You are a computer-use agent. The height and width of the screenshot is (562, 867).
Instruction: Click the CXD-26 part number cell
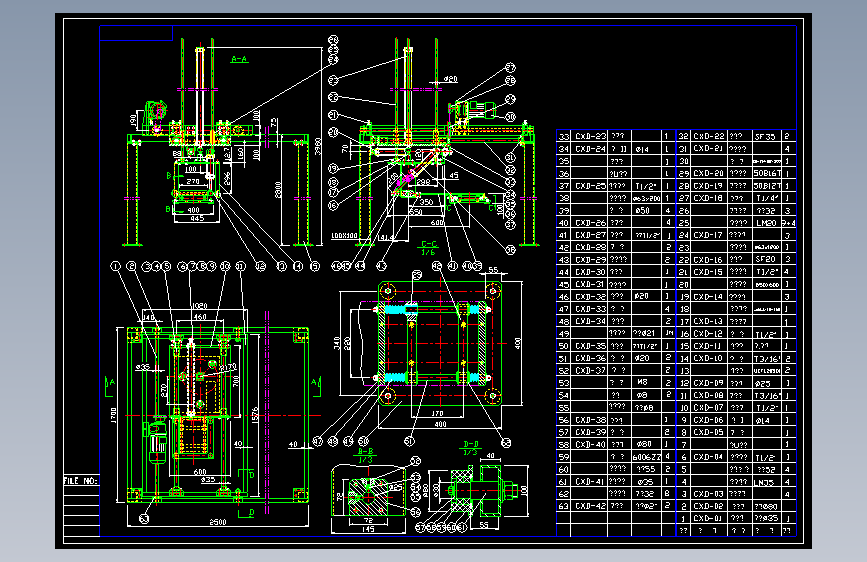[591, 223]
